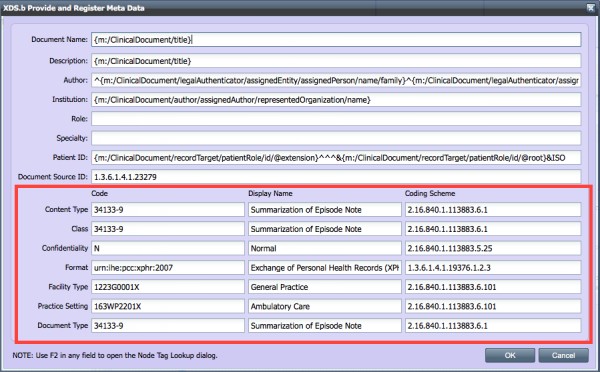
Task: Click the General Practice display name field
Action: [x=324, y=287]
